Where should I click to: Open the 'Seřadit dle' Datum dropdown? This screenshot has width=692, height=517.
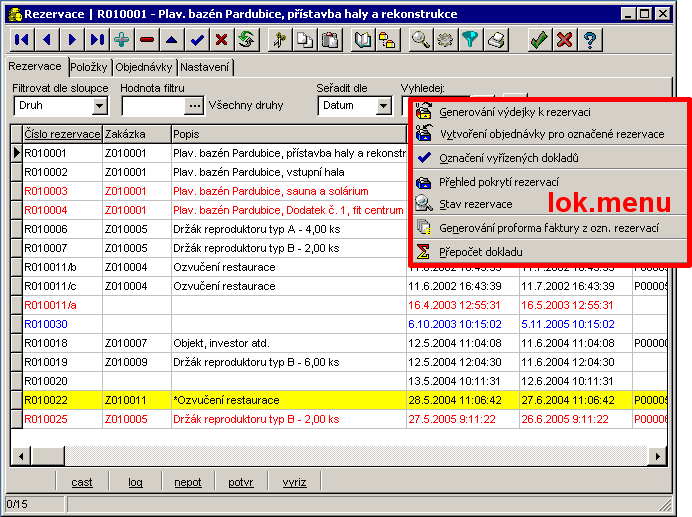[x=383, y=106]
